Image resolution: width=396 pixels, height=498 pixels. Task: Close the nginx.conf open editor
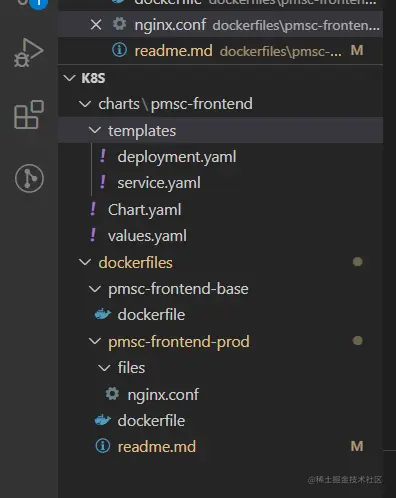(96, 25)
